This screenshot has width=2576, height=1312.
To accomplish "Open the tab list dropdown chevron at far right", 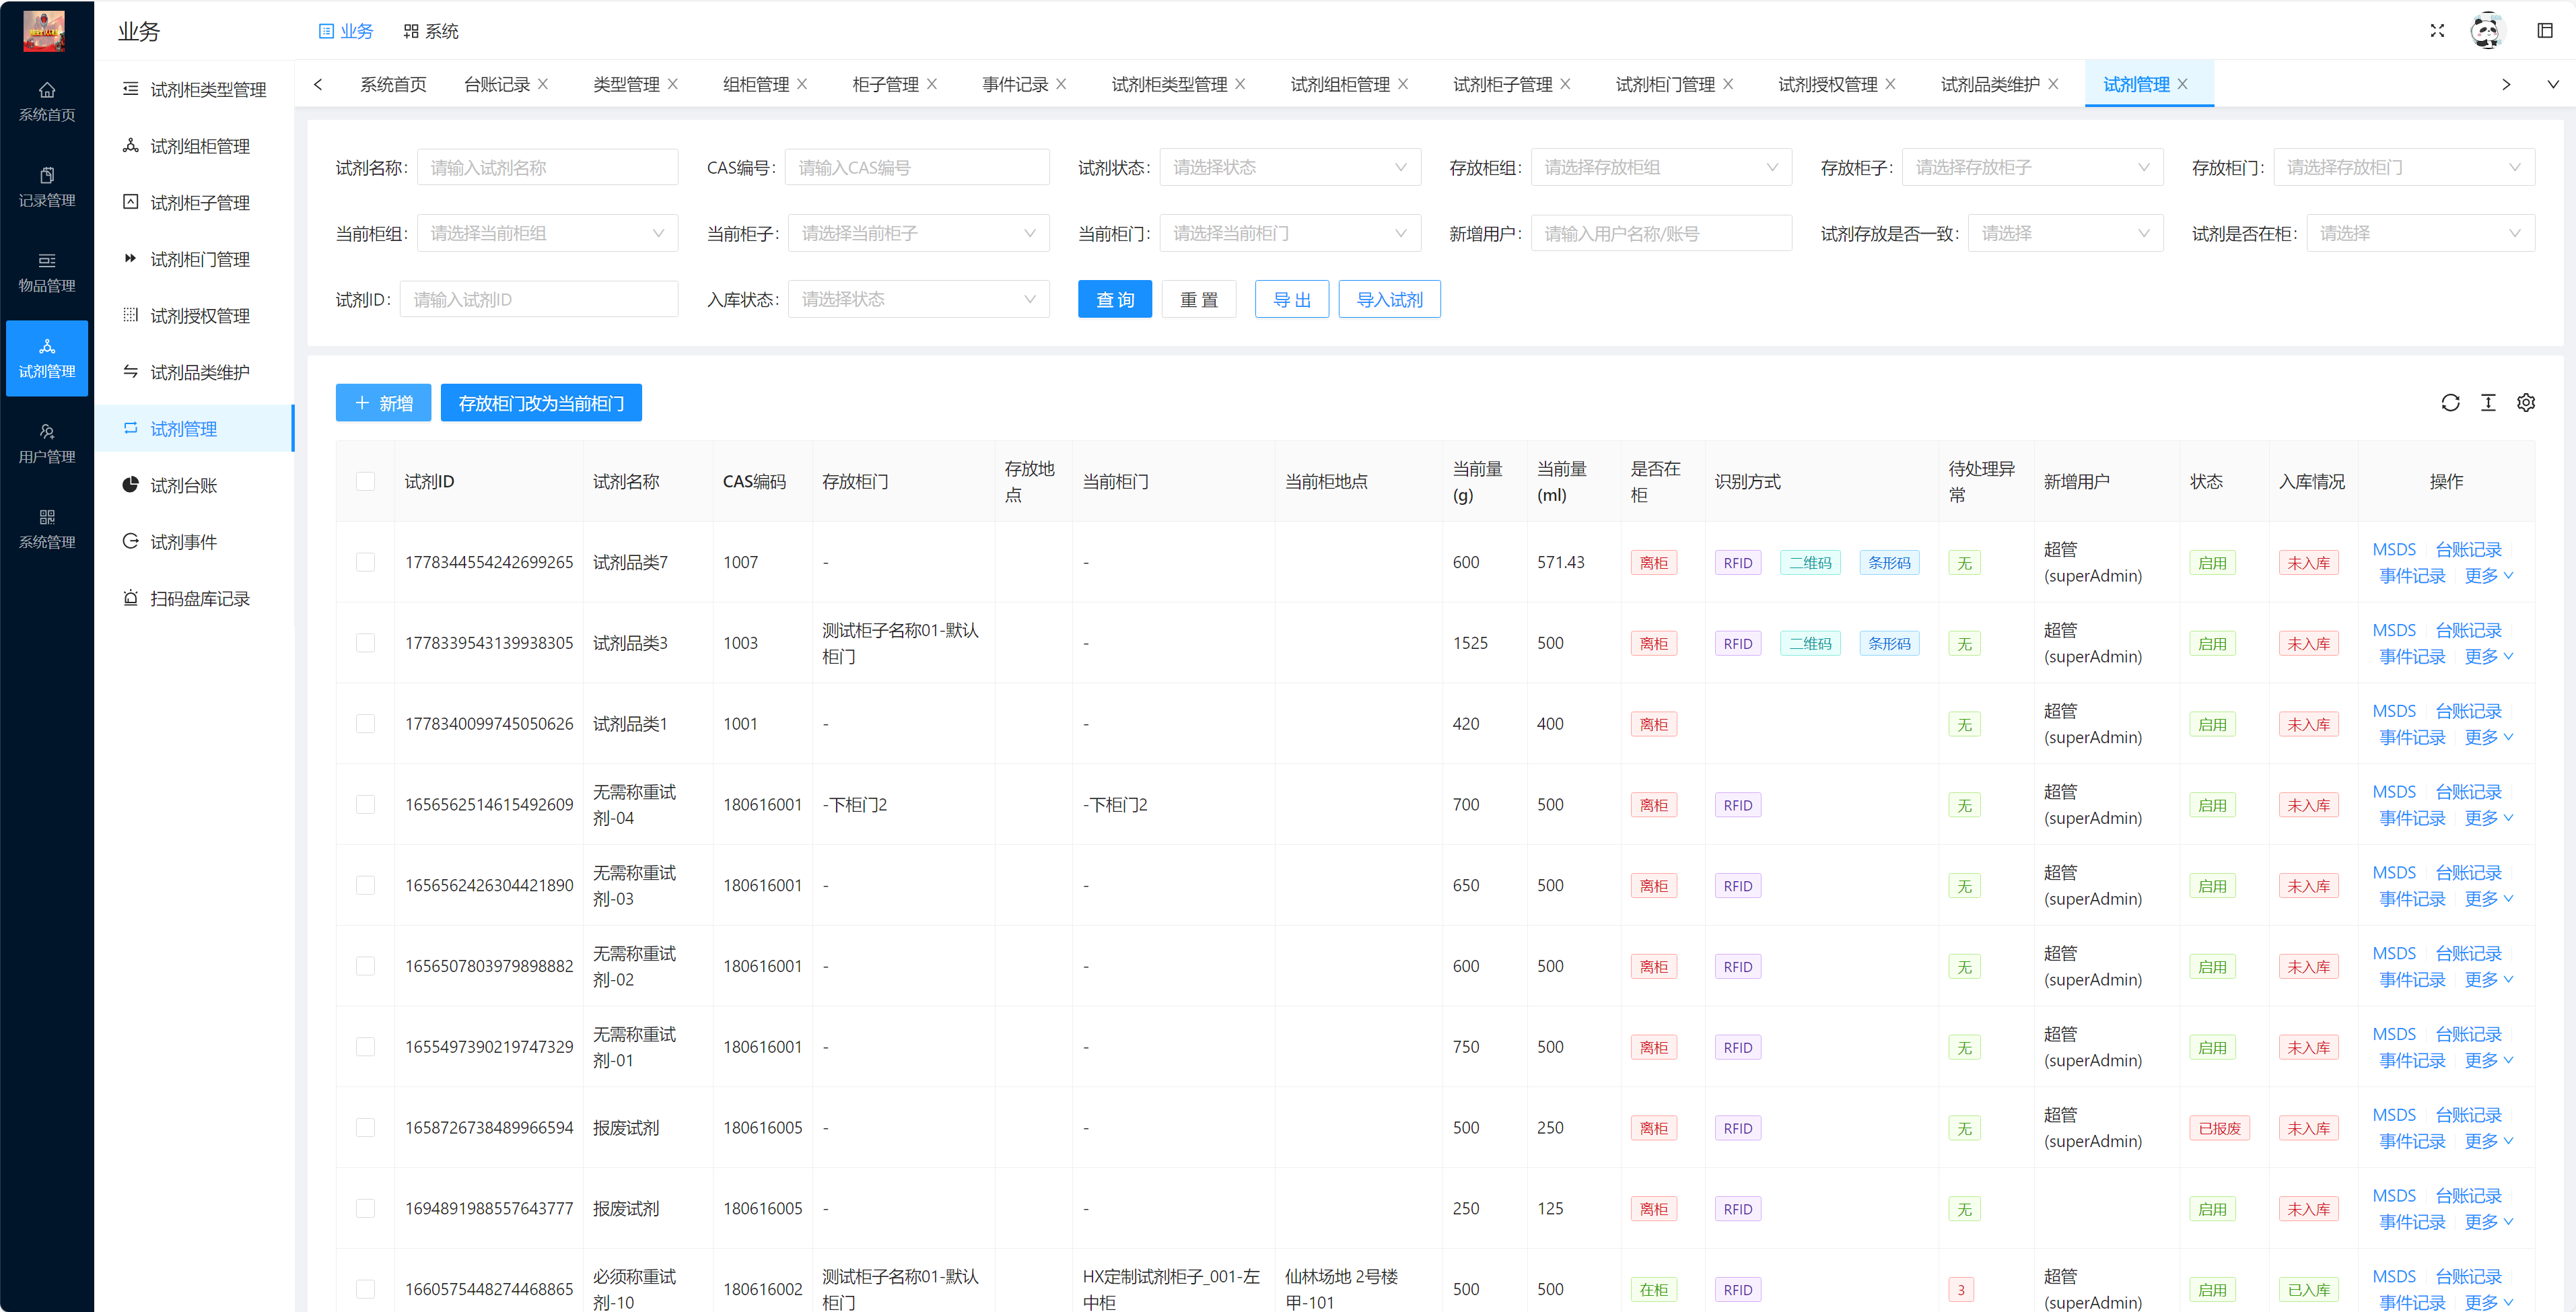I will coord(2553,84).
